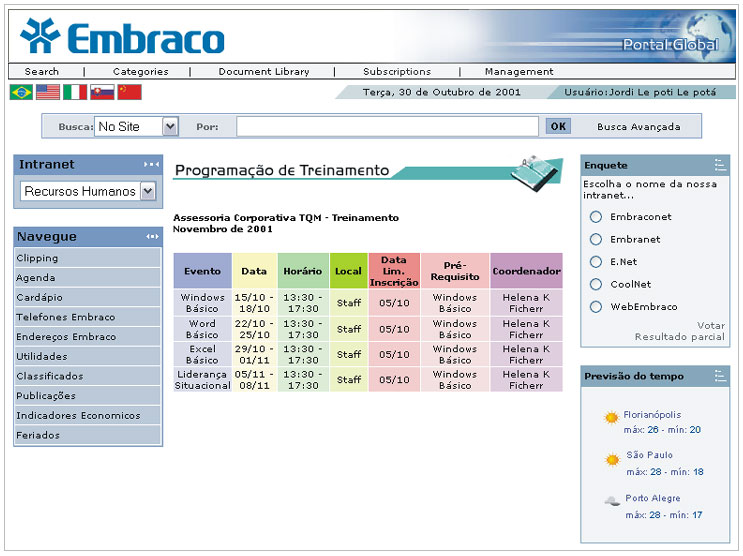Open the Document Library menu
Viewport: 743px width, 556px height.
264,72
